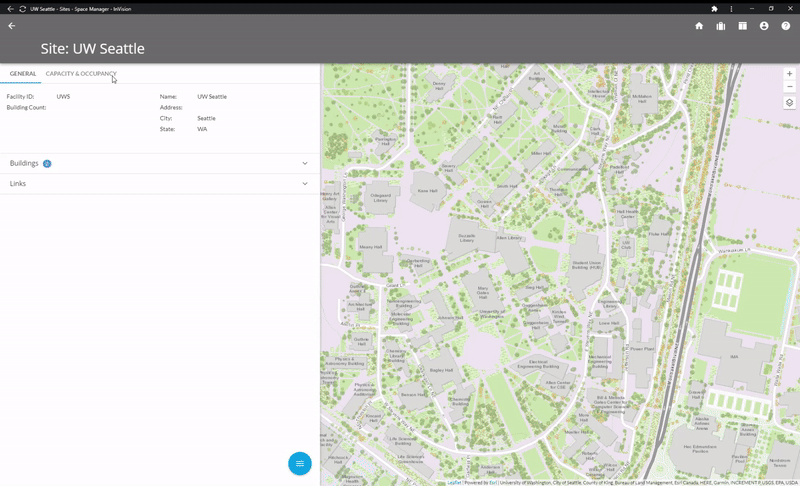Click Kane Hall on the map

coord(428,191)
